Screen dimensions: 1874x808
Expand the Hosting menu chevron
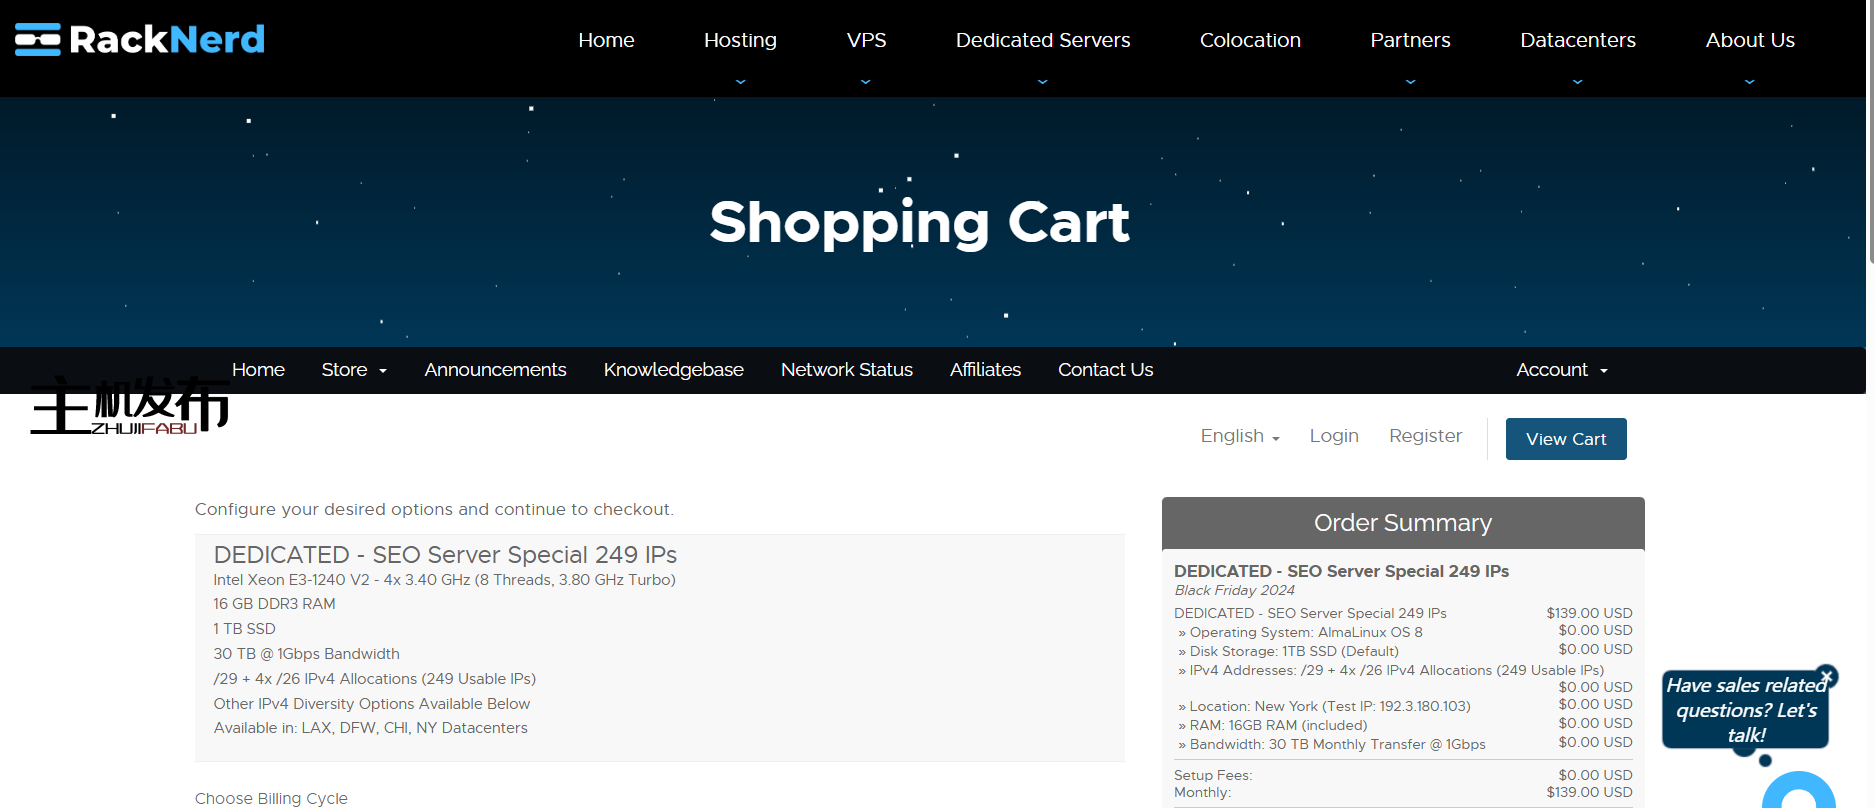740,82
